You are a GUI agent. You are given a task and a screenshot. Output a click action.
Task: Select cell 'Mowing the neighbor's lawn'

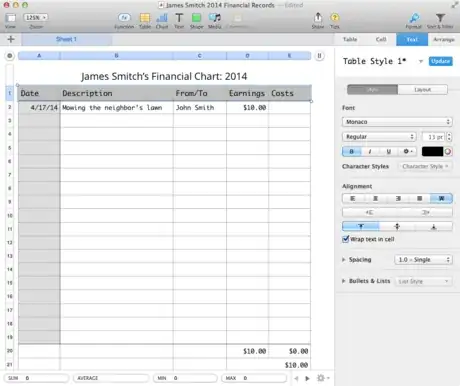pyautogui.click(x=117, y=107)
